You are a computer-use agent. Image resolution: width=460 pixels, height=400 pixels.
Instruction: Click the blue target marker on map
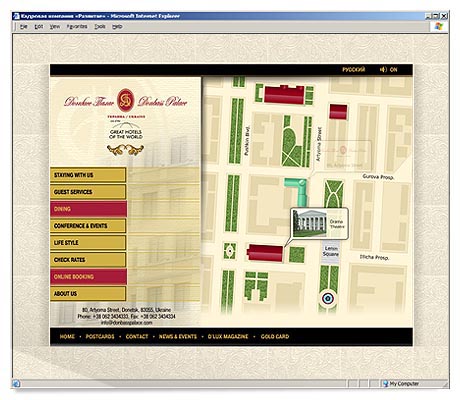[328, 299]
